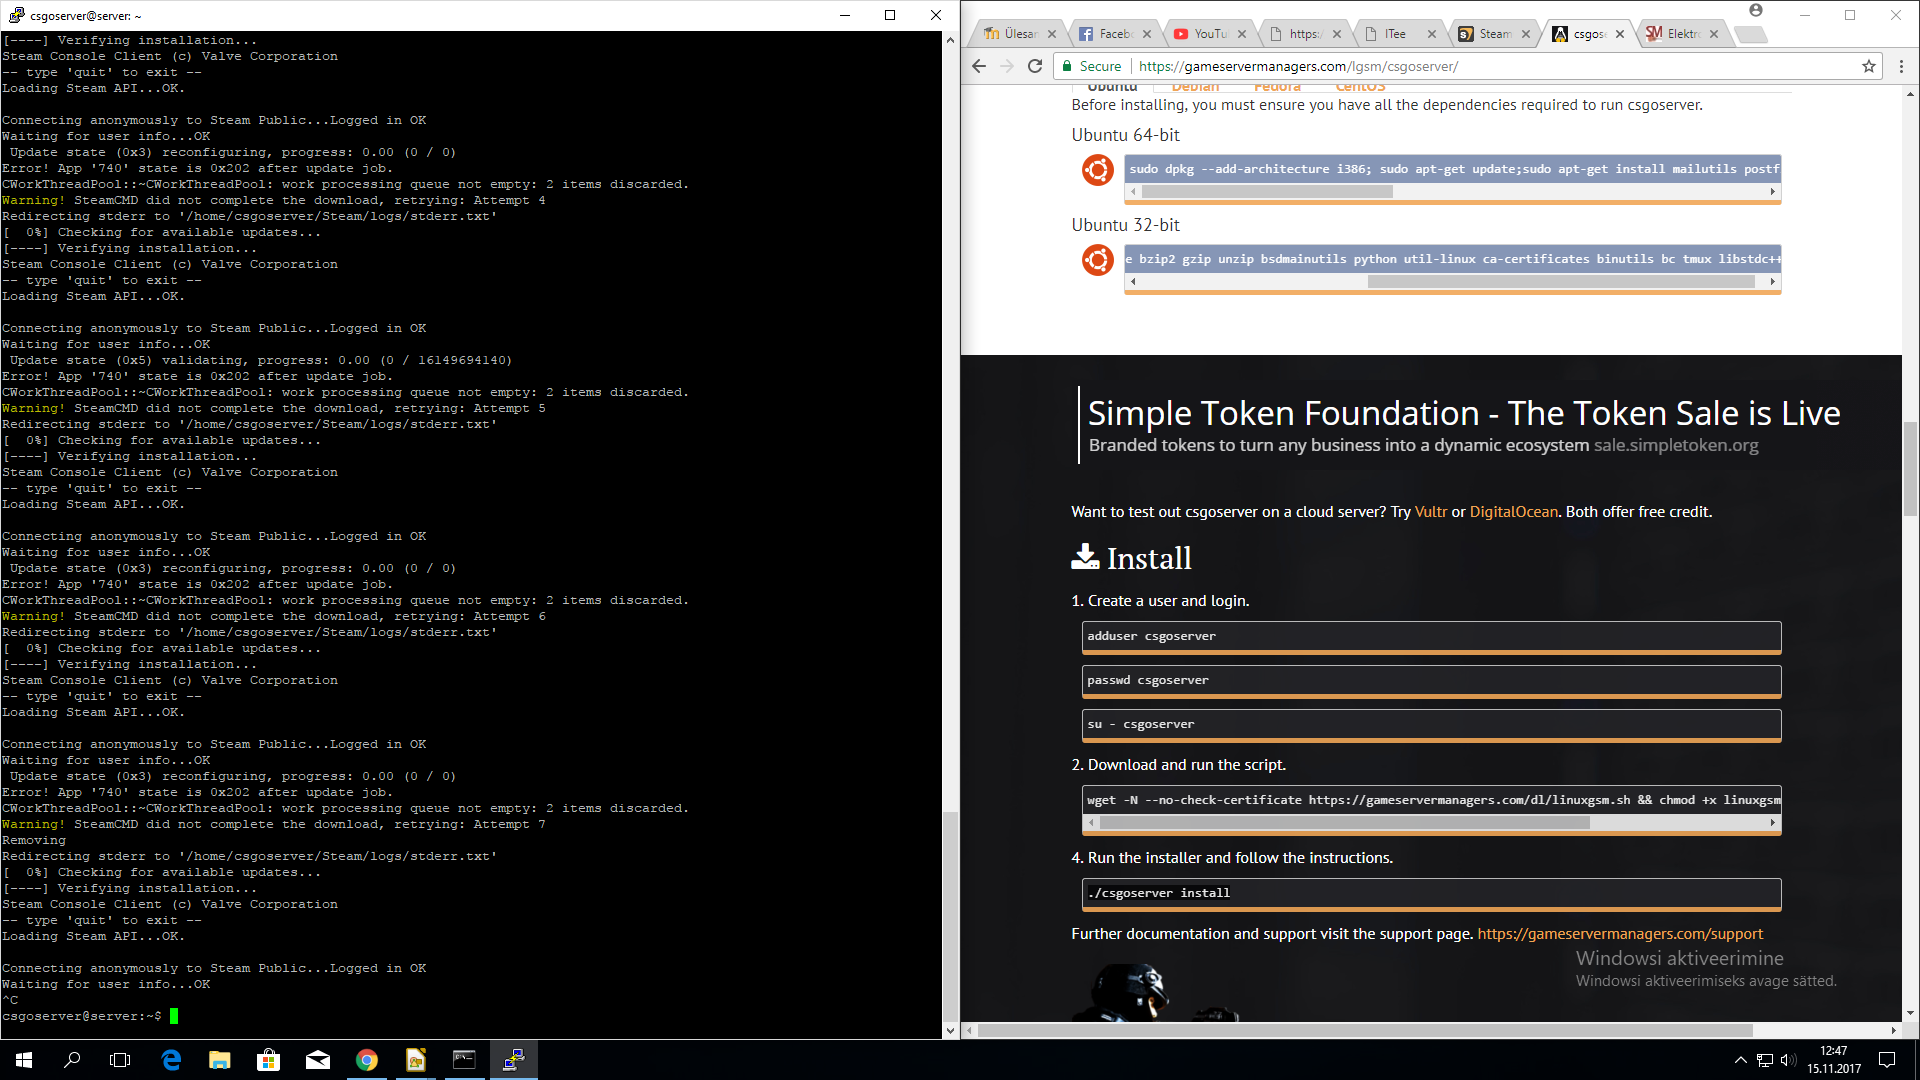This screenshot has width=1920, height=1080.
Task: Click the right scroll arrow of the 64-bit command box
Action: pos(1770,191)
